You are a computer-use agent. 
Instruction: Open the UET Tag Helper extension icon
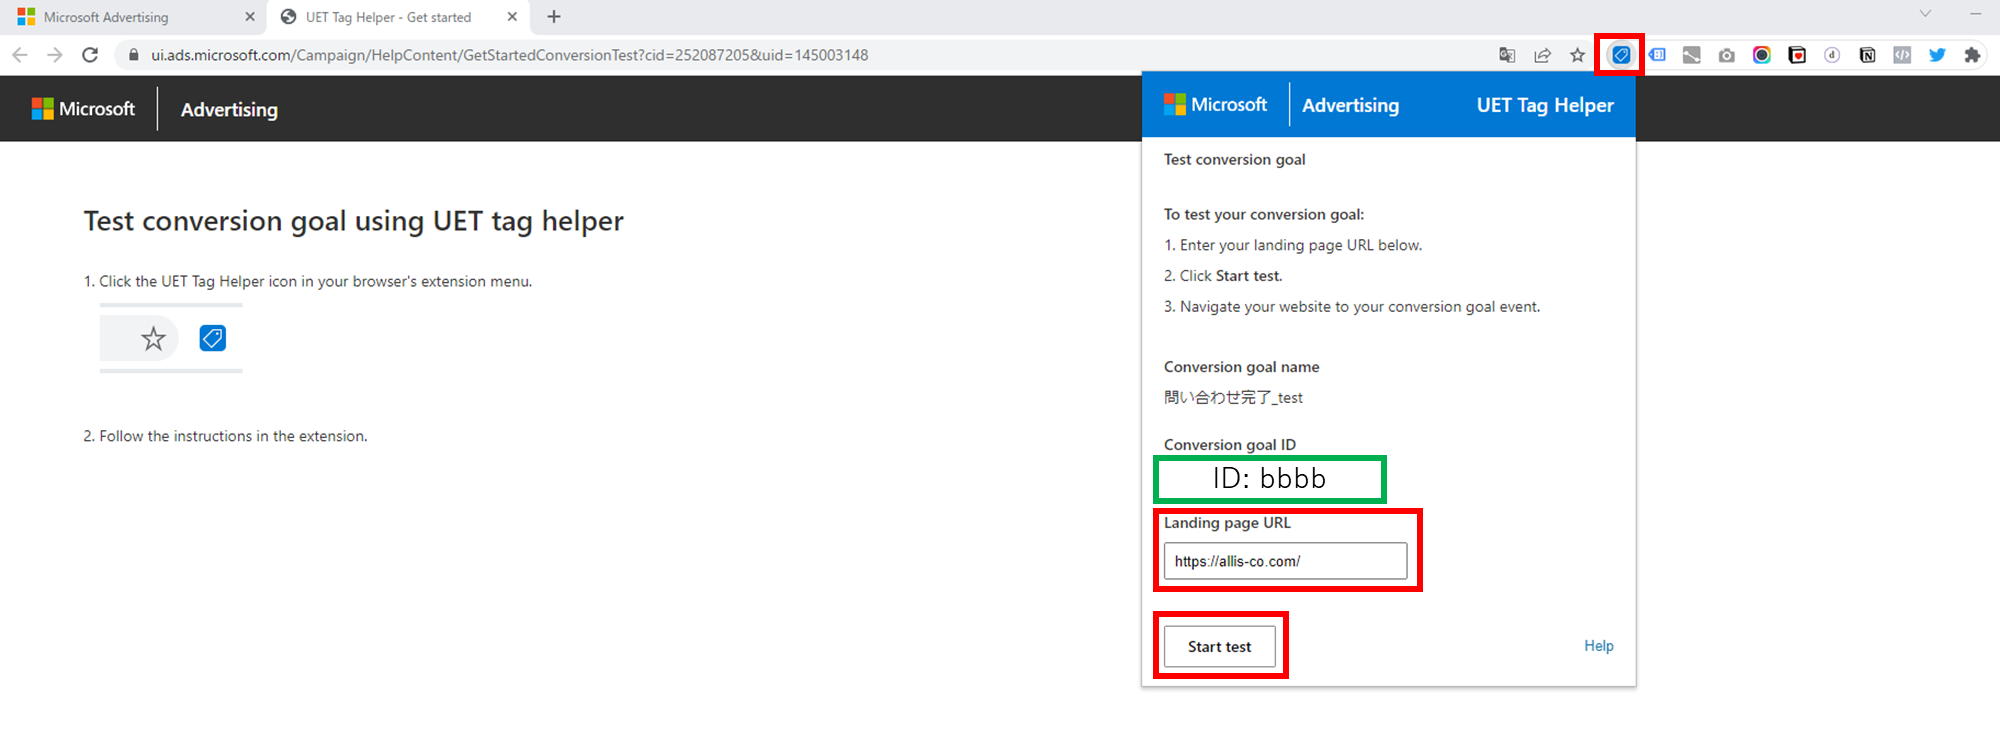pos(1621,55)
